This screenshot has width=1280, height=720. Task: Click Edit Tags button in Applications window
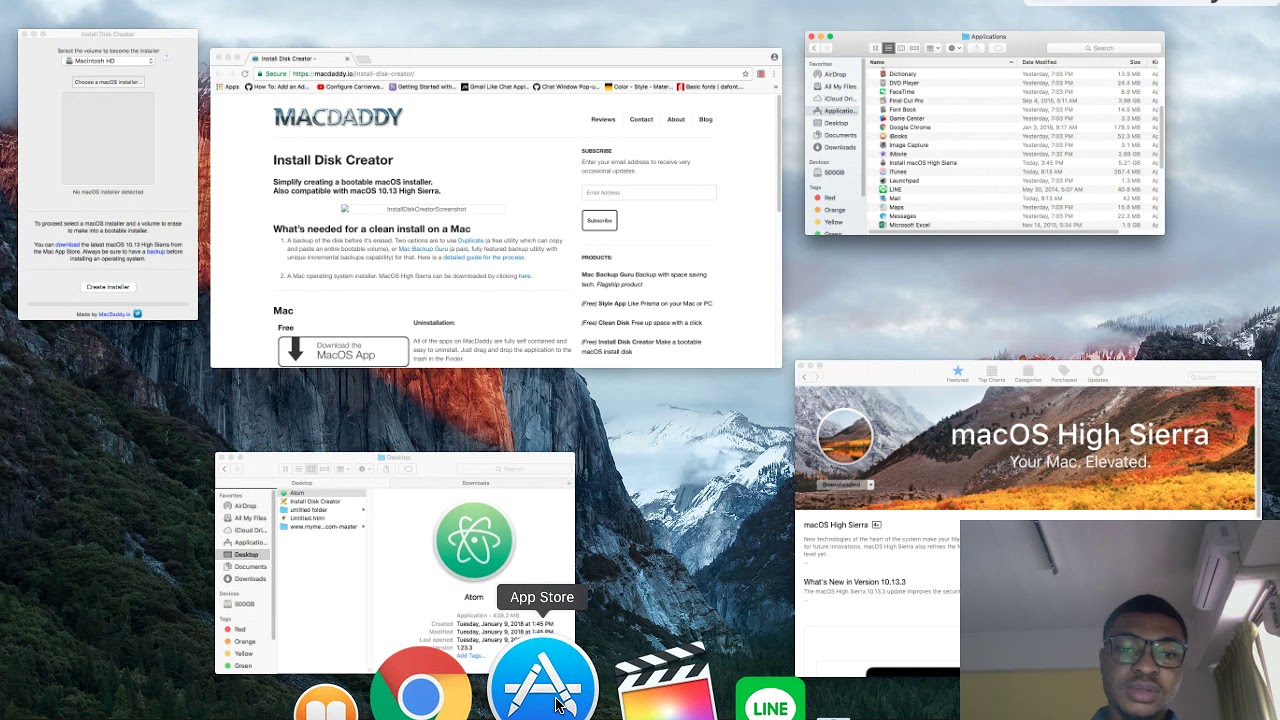998,48
